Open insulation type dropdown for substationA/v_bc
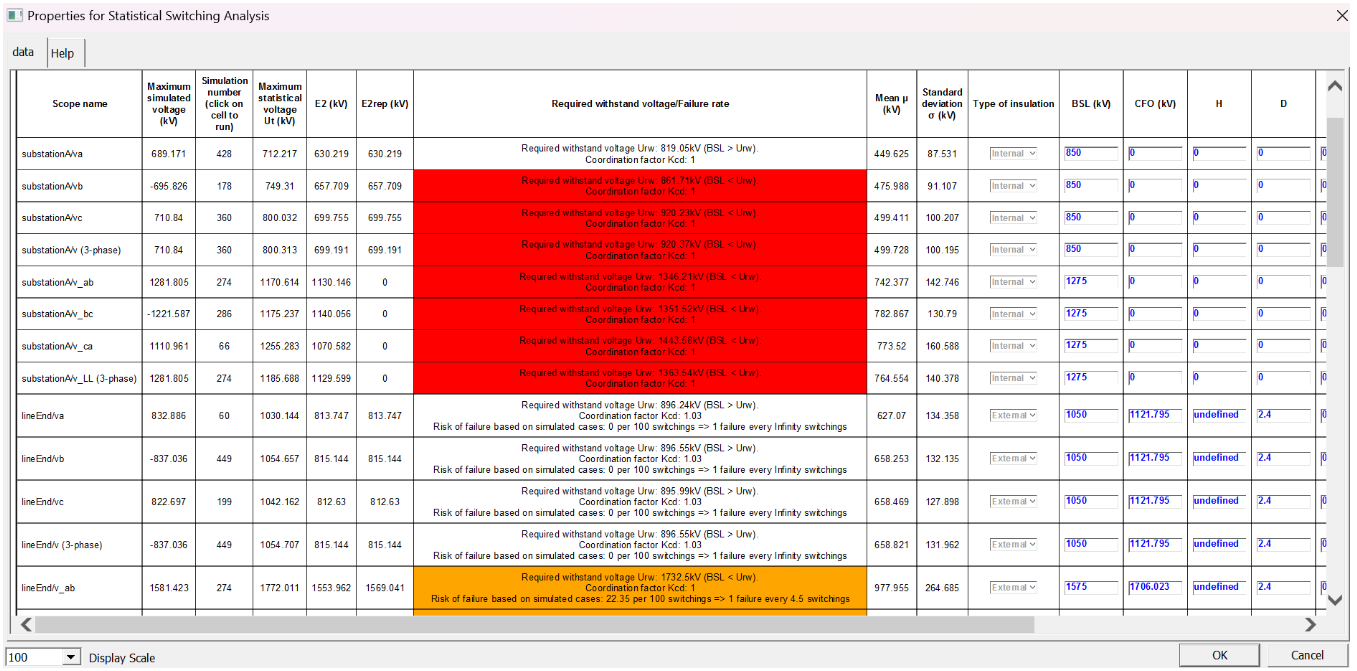1357x671 pixels. (1013, 313)
